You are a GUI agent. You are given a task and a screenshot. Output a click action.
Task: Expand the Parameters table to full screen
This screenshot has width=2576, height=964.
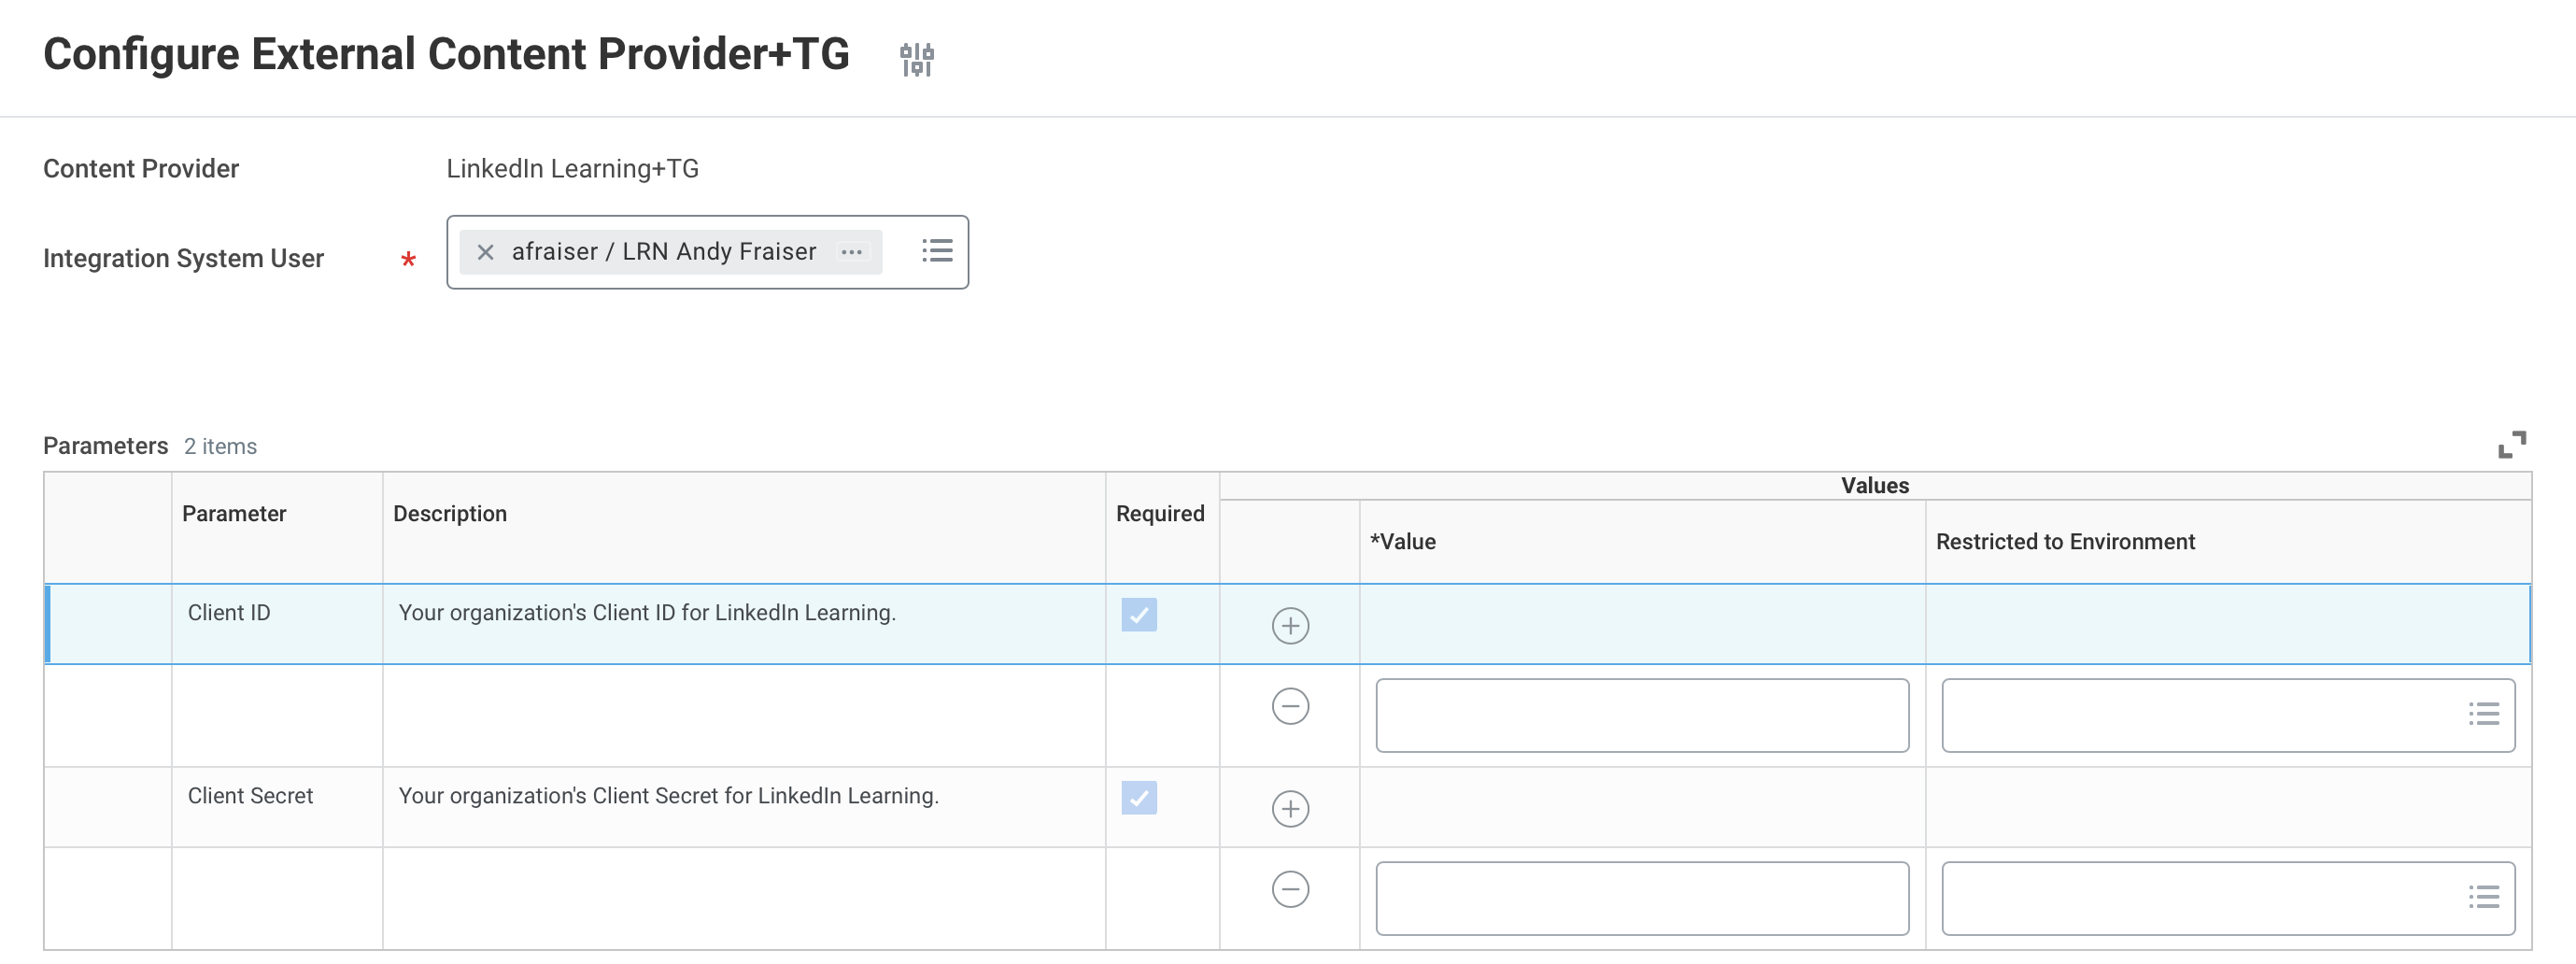pos(2513,444)
